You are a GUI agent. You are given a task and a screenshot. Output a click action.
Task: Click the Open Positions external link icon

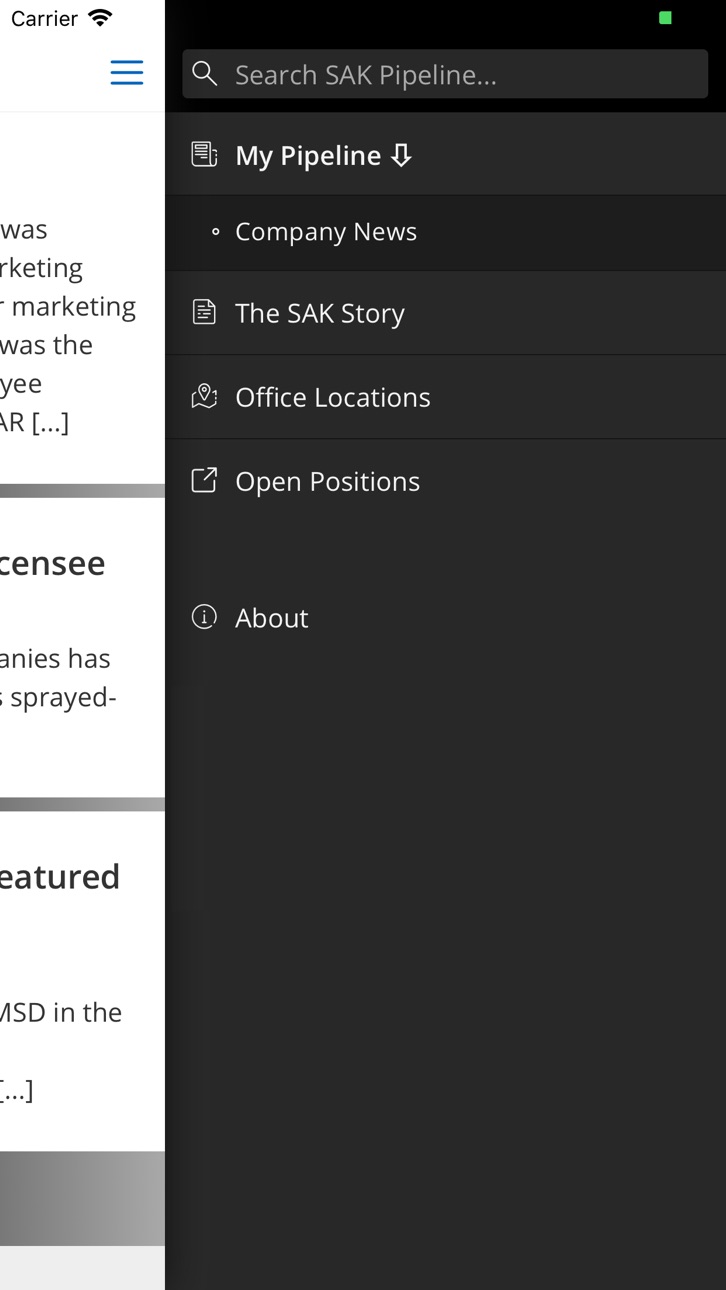click(x=204, y=480)
